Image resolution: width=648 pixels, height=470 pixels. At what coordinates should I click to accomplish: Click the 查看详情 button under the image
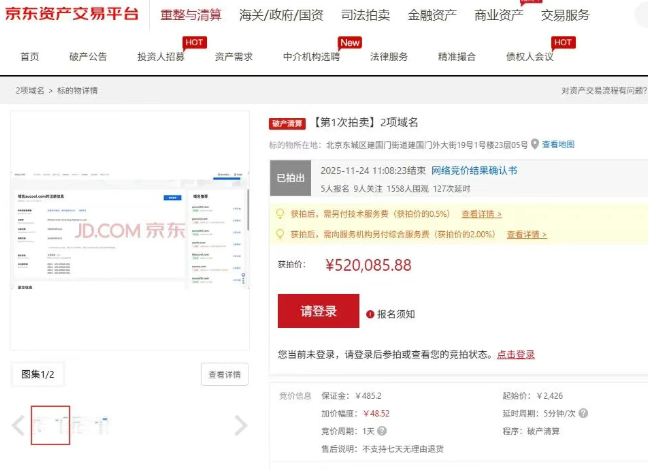click(x=225, y=375)
